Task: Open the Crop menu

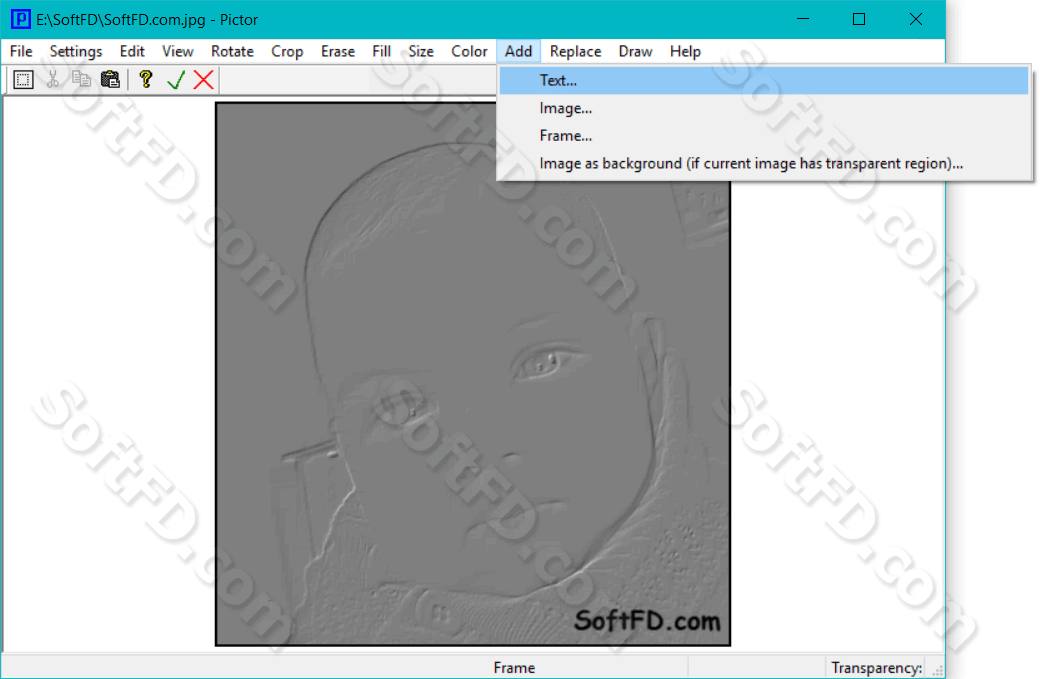Action: 287,51
